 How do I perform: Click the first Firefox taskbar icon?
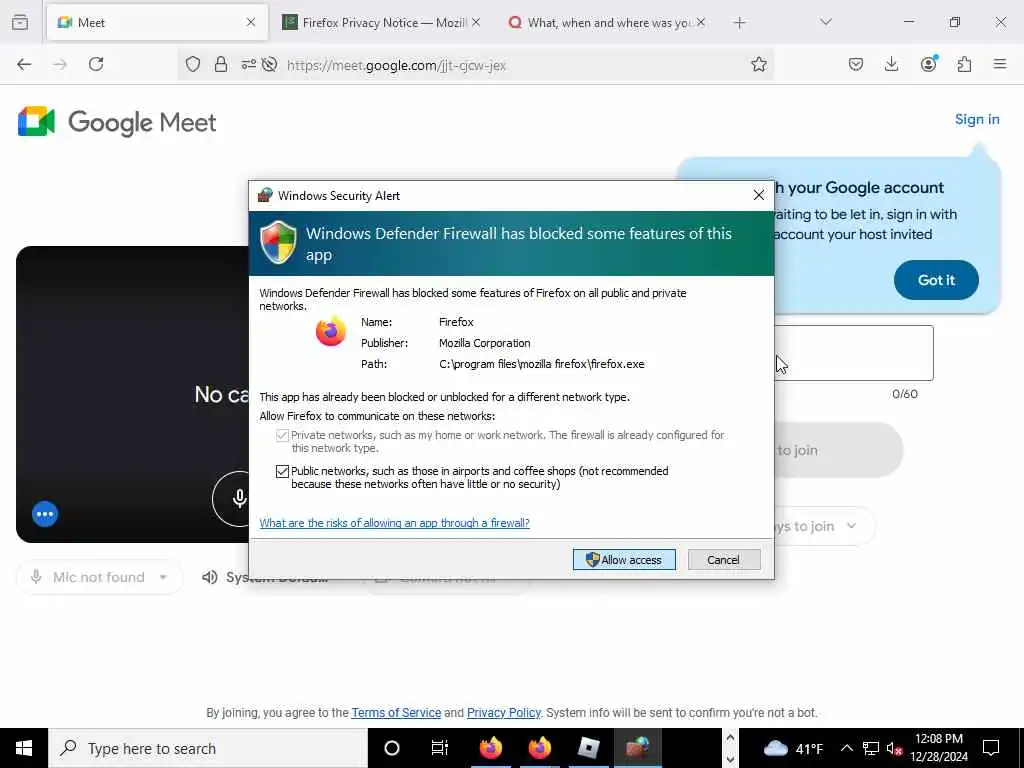490,748
